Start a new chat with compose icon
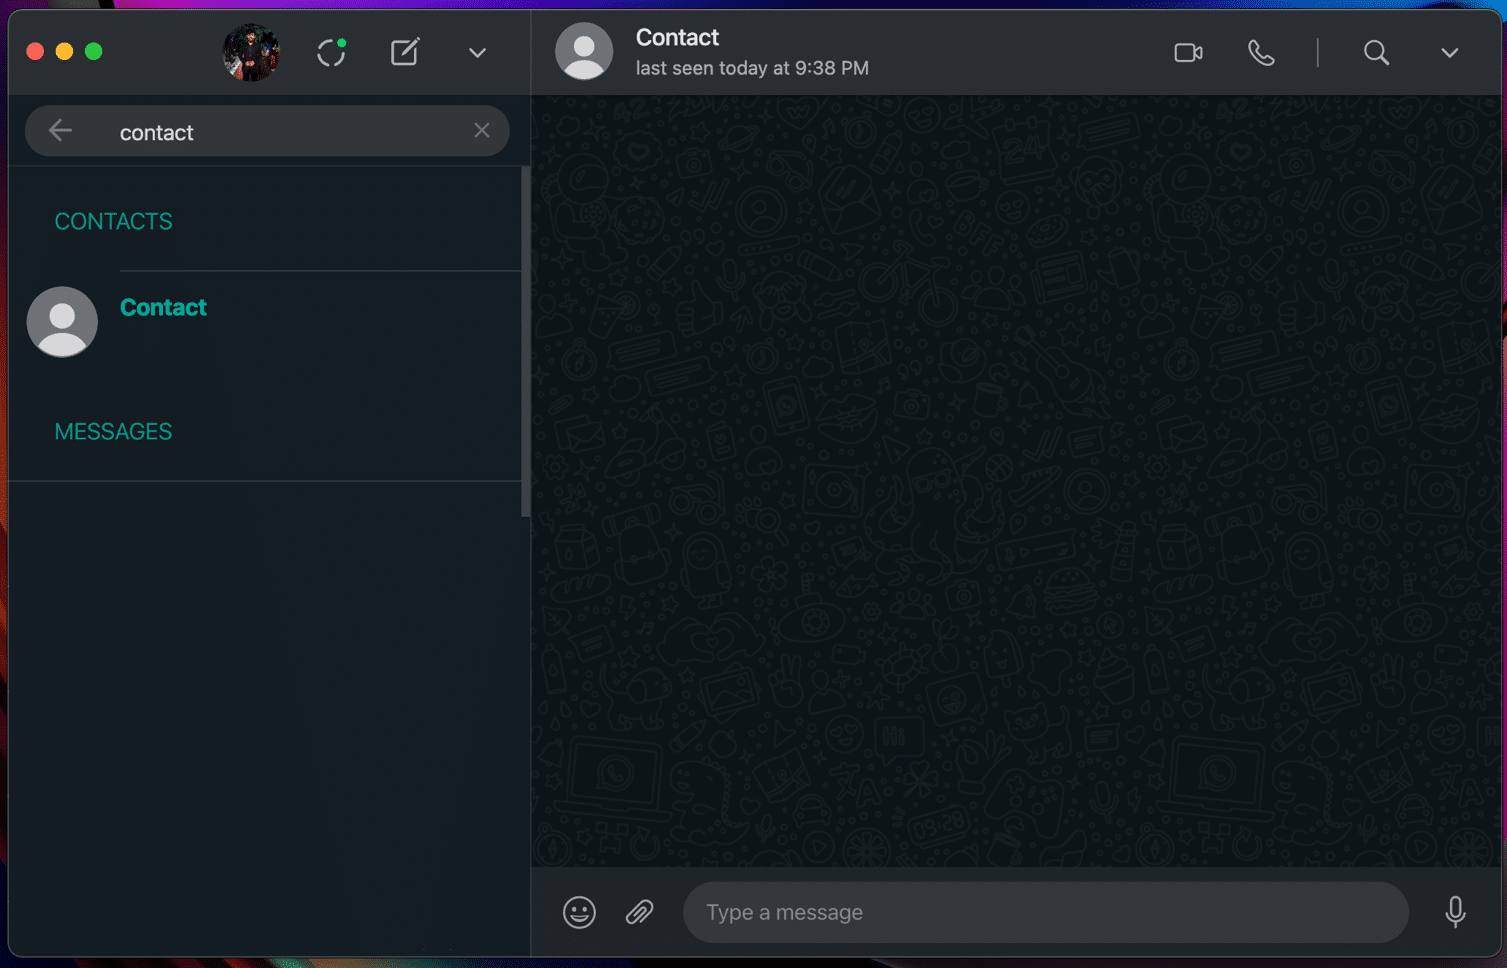The height and width of the screenshot is (968, 1507). click(x=404, y=52)
